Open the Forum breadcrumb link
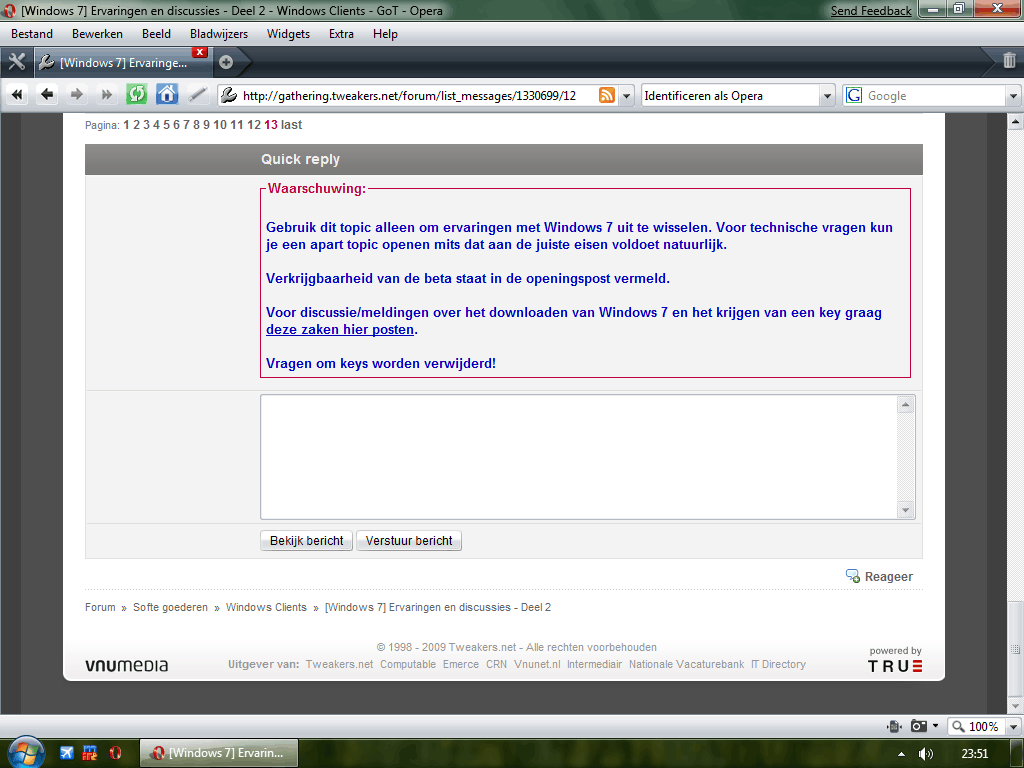1024x768 pixels. pos(100,607)
